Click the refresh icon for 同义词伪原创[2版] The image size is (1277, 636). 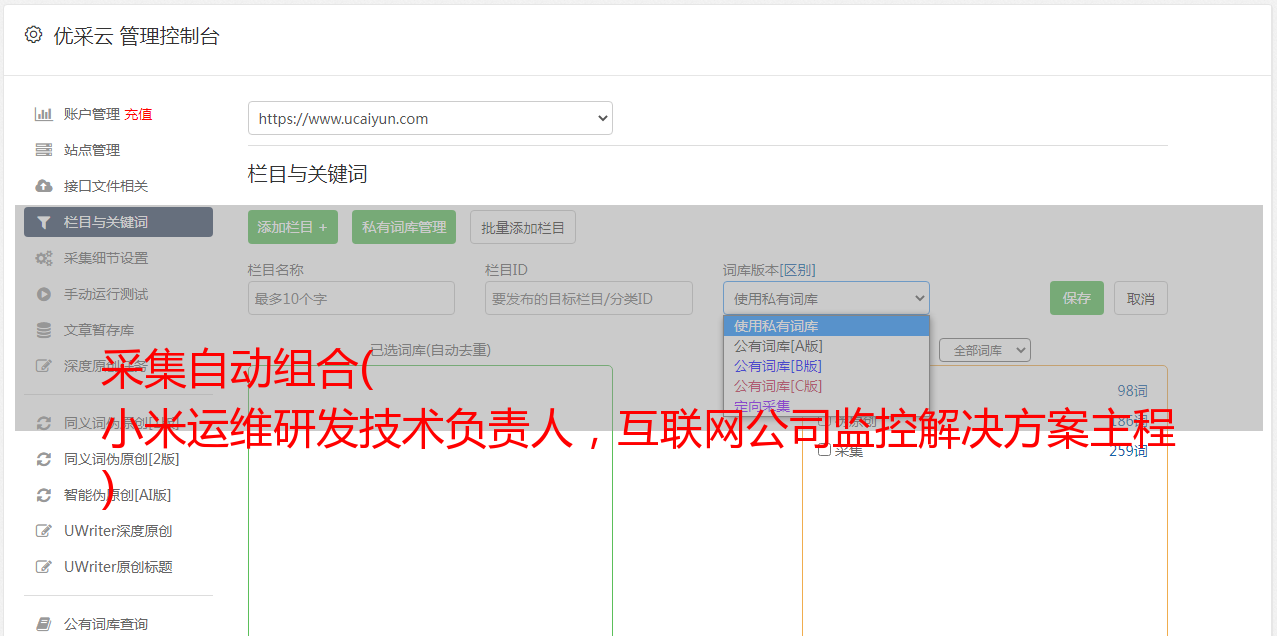pos(43,459)
